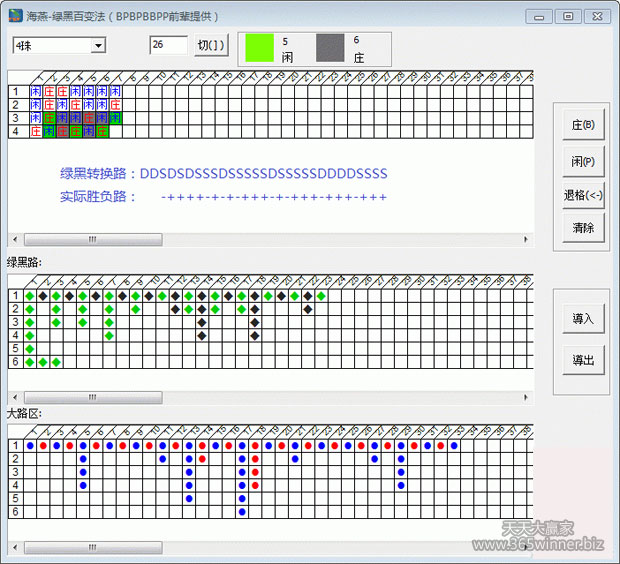Open the 4珠 combo box
Screen dimensions: 620x564
coord(59,46)
